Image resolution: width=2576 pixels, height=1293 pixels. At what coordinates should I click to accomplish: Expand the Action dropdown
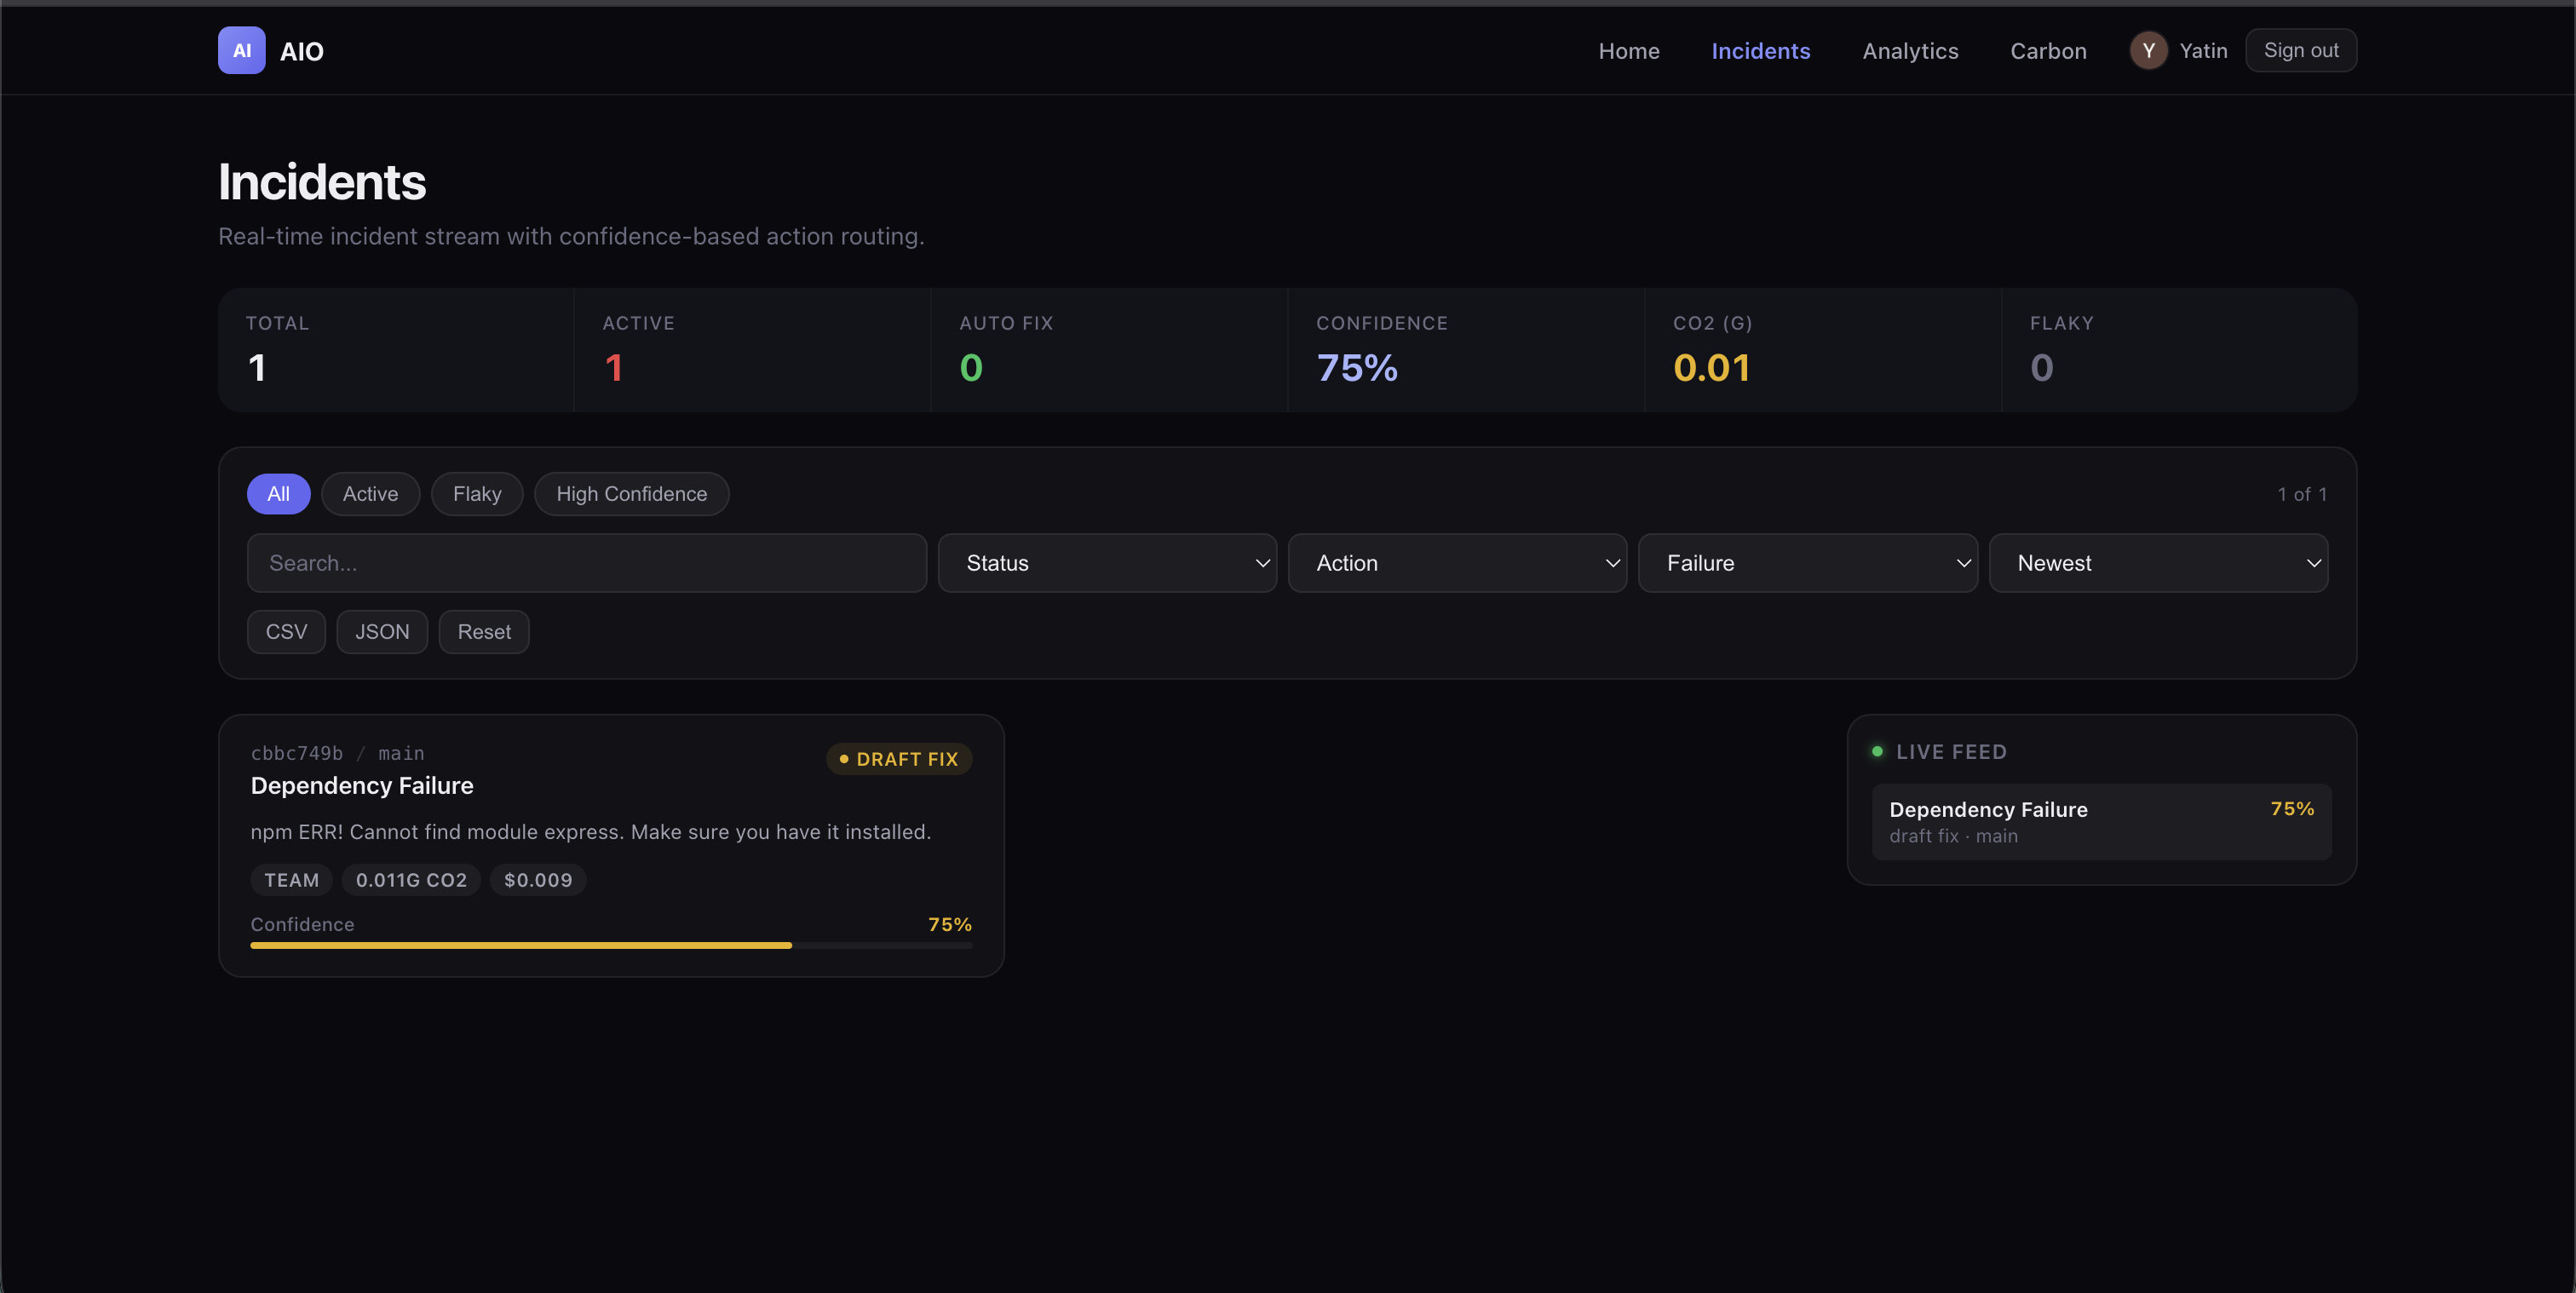click(x=1457, y=563)
